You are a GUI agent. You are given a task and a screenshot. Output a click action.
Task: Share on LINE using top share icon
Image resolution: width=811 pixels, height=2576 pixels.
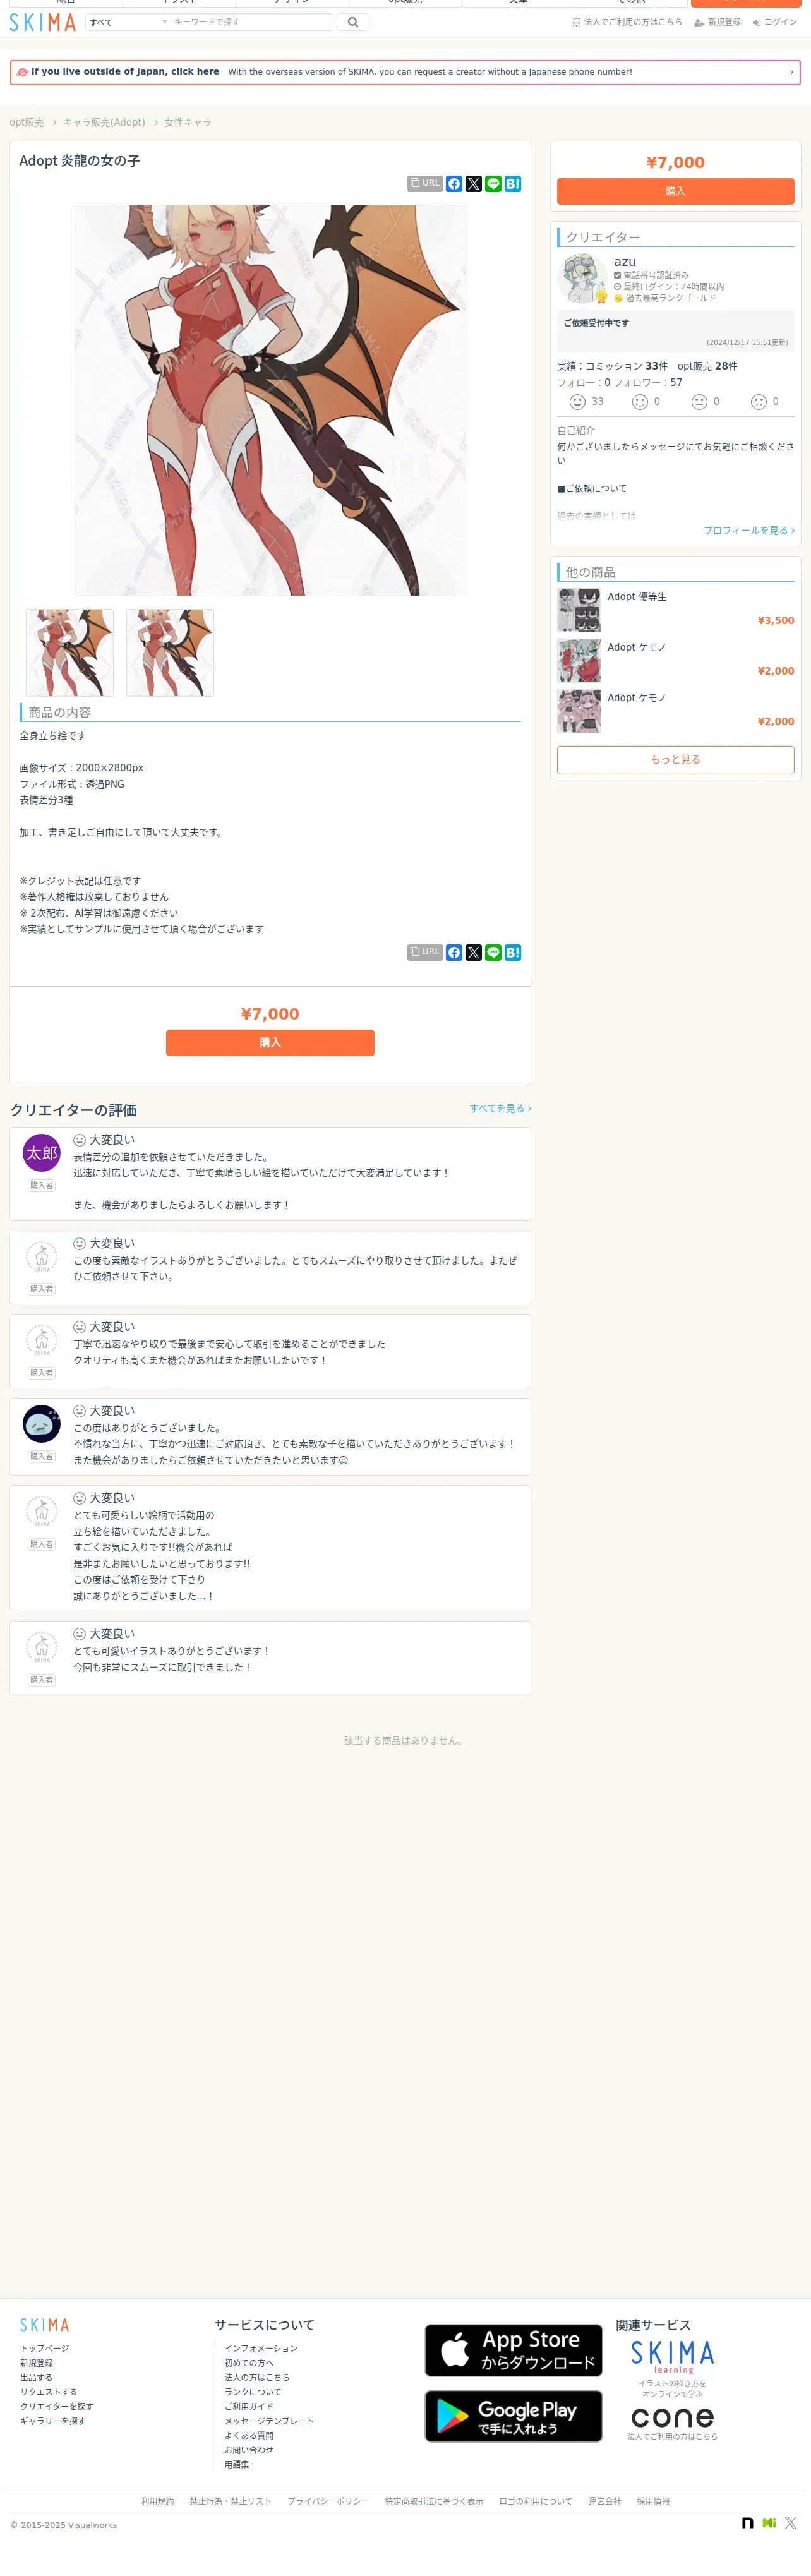click(493, 184)
